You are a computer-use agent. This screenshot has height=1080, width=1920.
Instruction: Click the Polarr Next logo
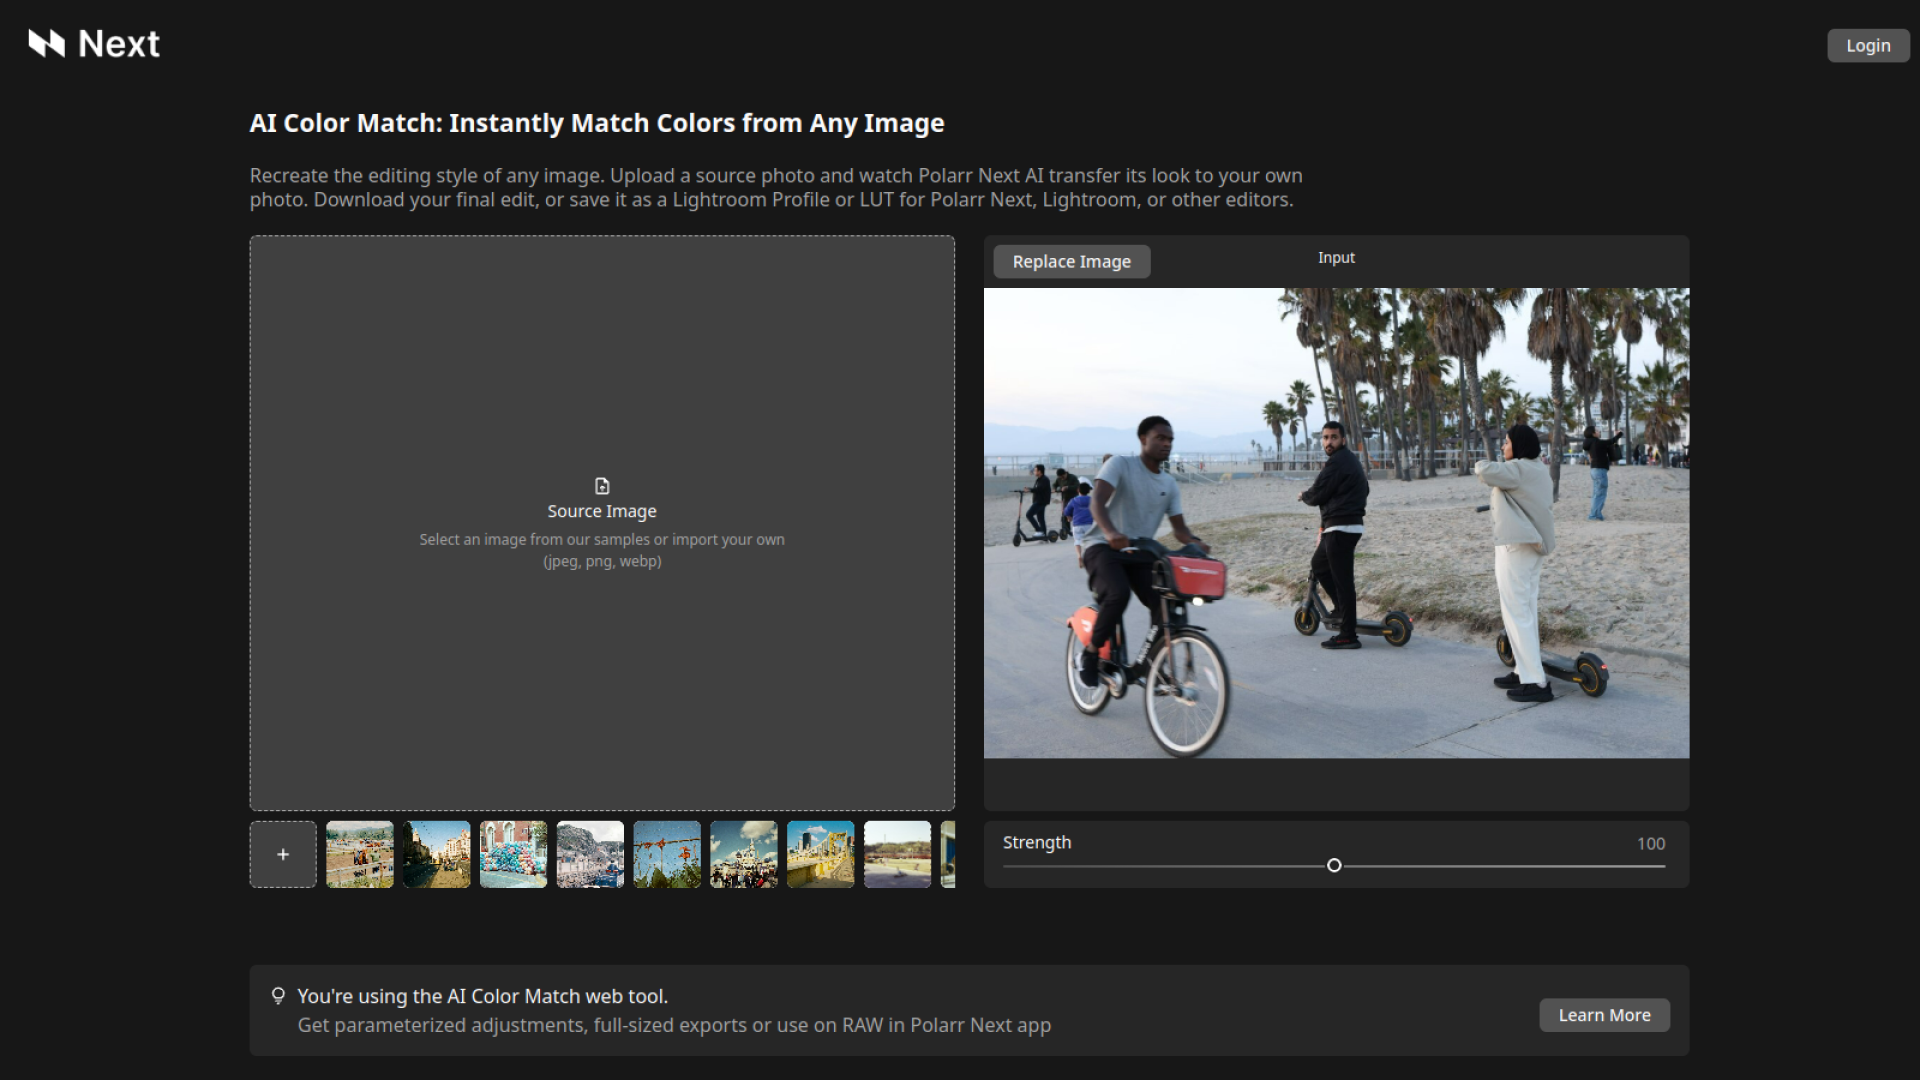(94, 44)
